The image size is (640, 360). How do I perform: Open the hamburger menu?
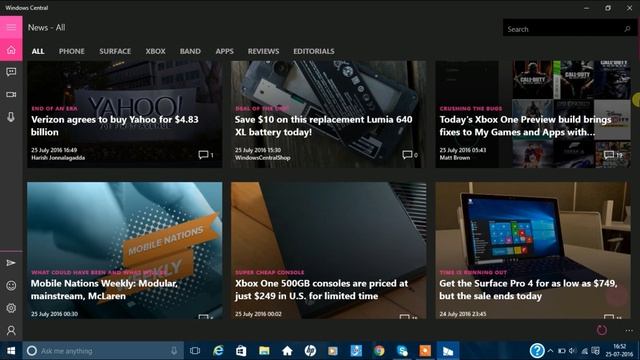[11, 27]
